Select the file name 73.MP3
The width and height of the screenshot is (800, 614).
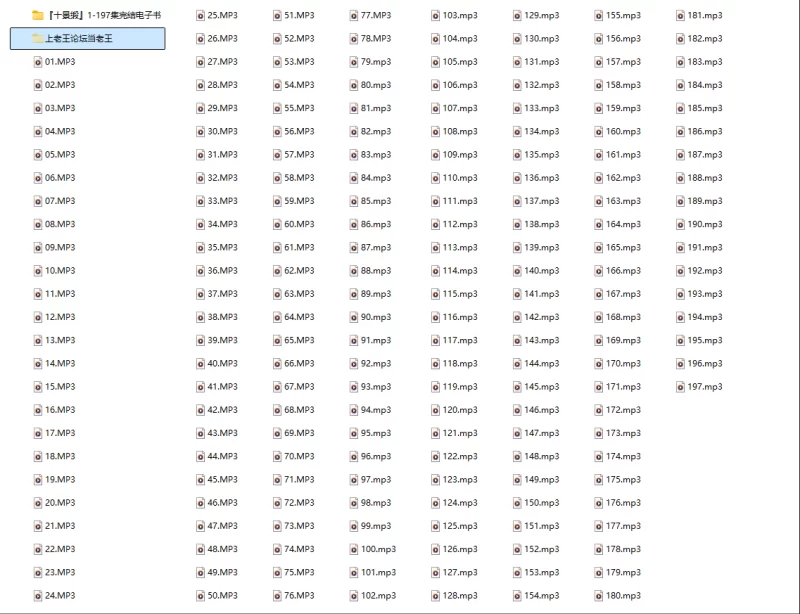299,526
